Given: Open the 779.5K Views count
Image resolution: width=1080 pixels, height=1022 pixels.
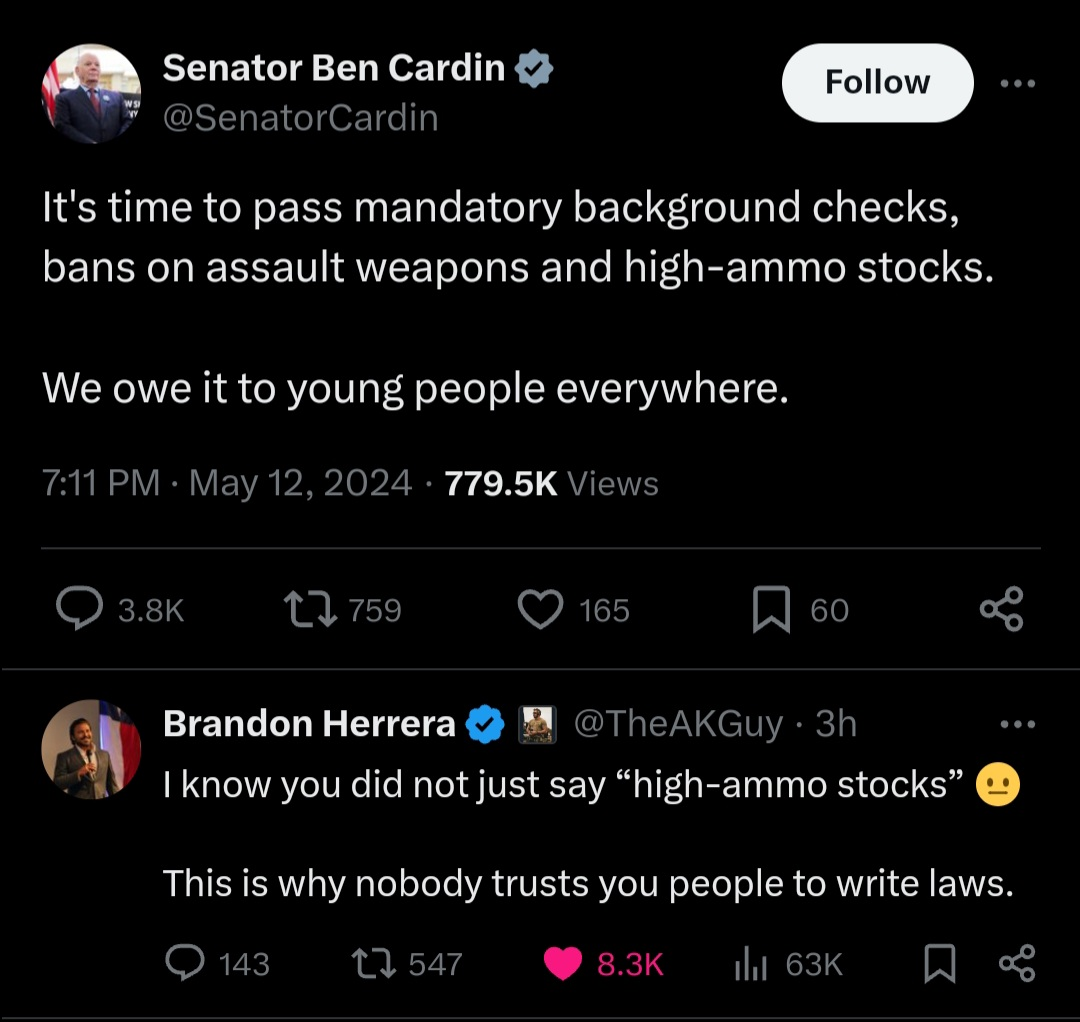Looking at the screenshot, I should pos(551,483).
